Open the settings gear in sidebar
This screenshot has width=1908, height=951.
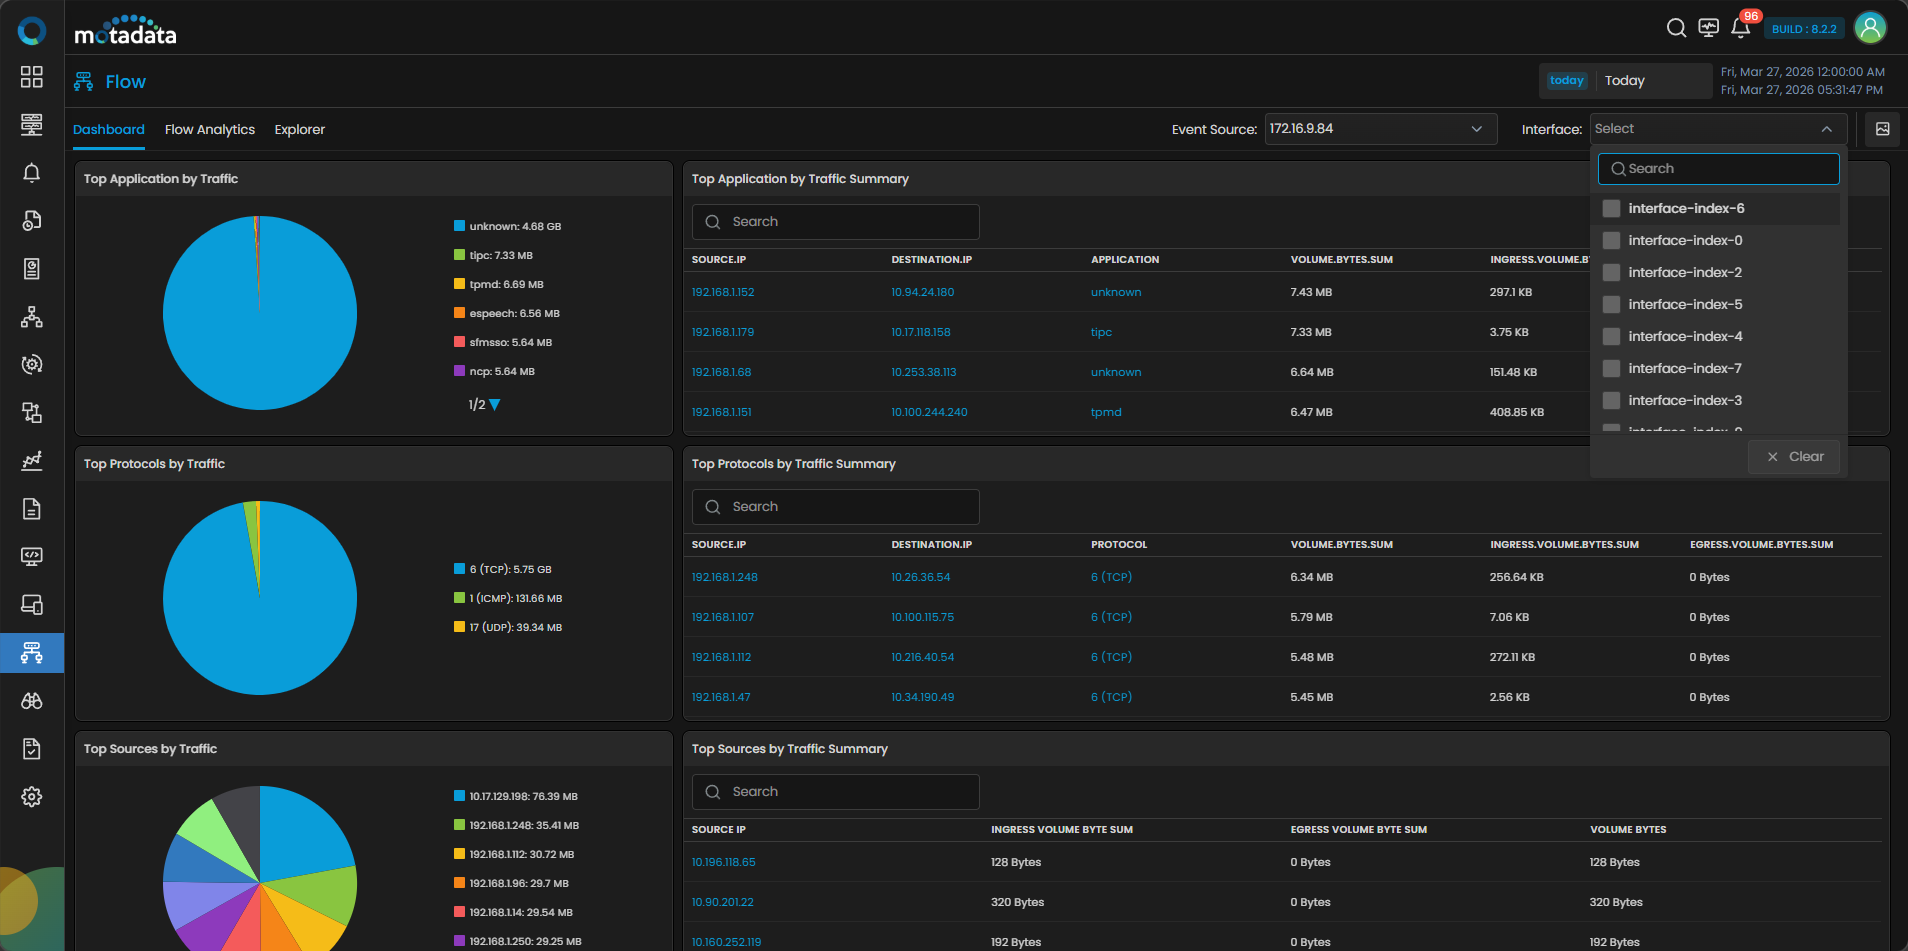click(32, 797)
